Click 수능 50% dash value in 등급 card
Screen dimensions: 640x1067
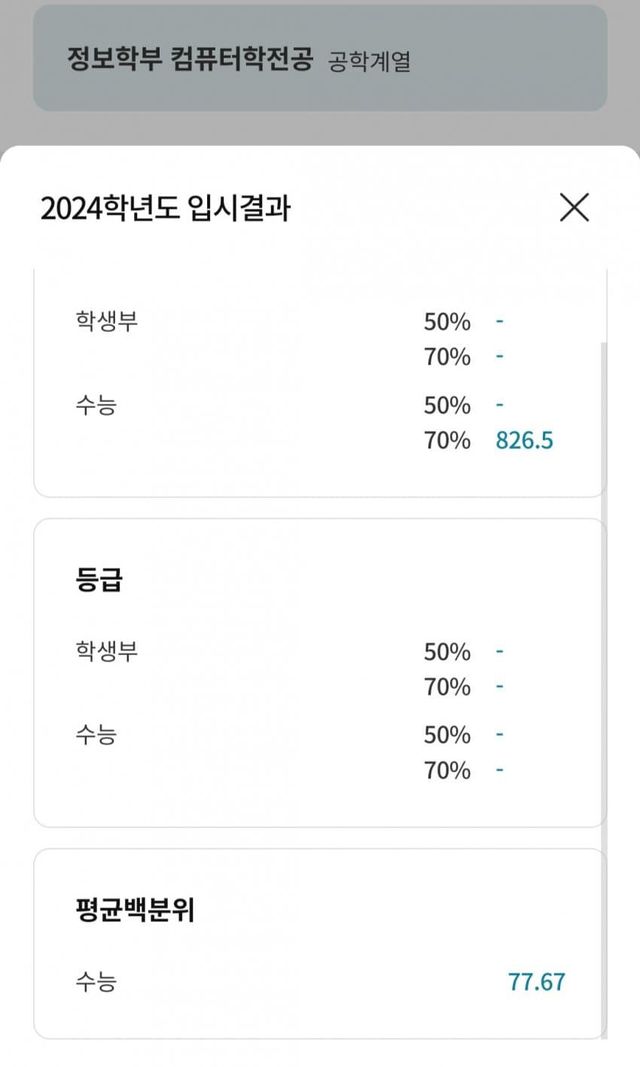pos(499,735)
